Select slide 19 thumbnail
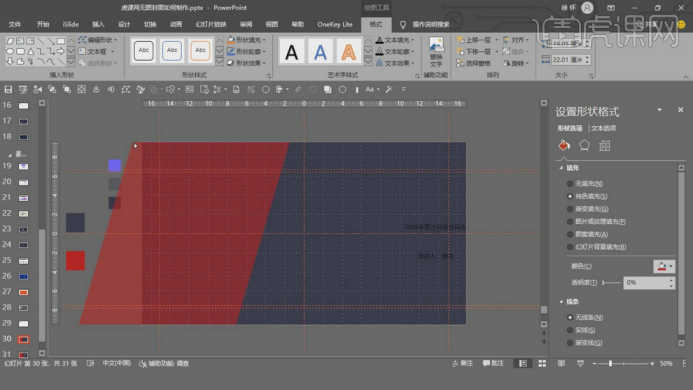Viewport: 693px width, 390px height. pyautogui.click(x=23, y=166)
